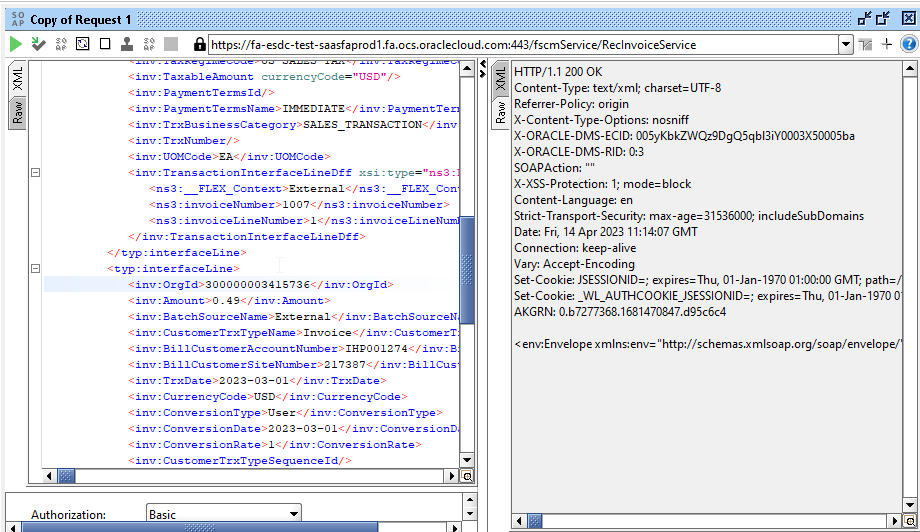Toggle the request/response splitter arrows
The width and height of the screenshot is (920, 532).
point(484,67)
